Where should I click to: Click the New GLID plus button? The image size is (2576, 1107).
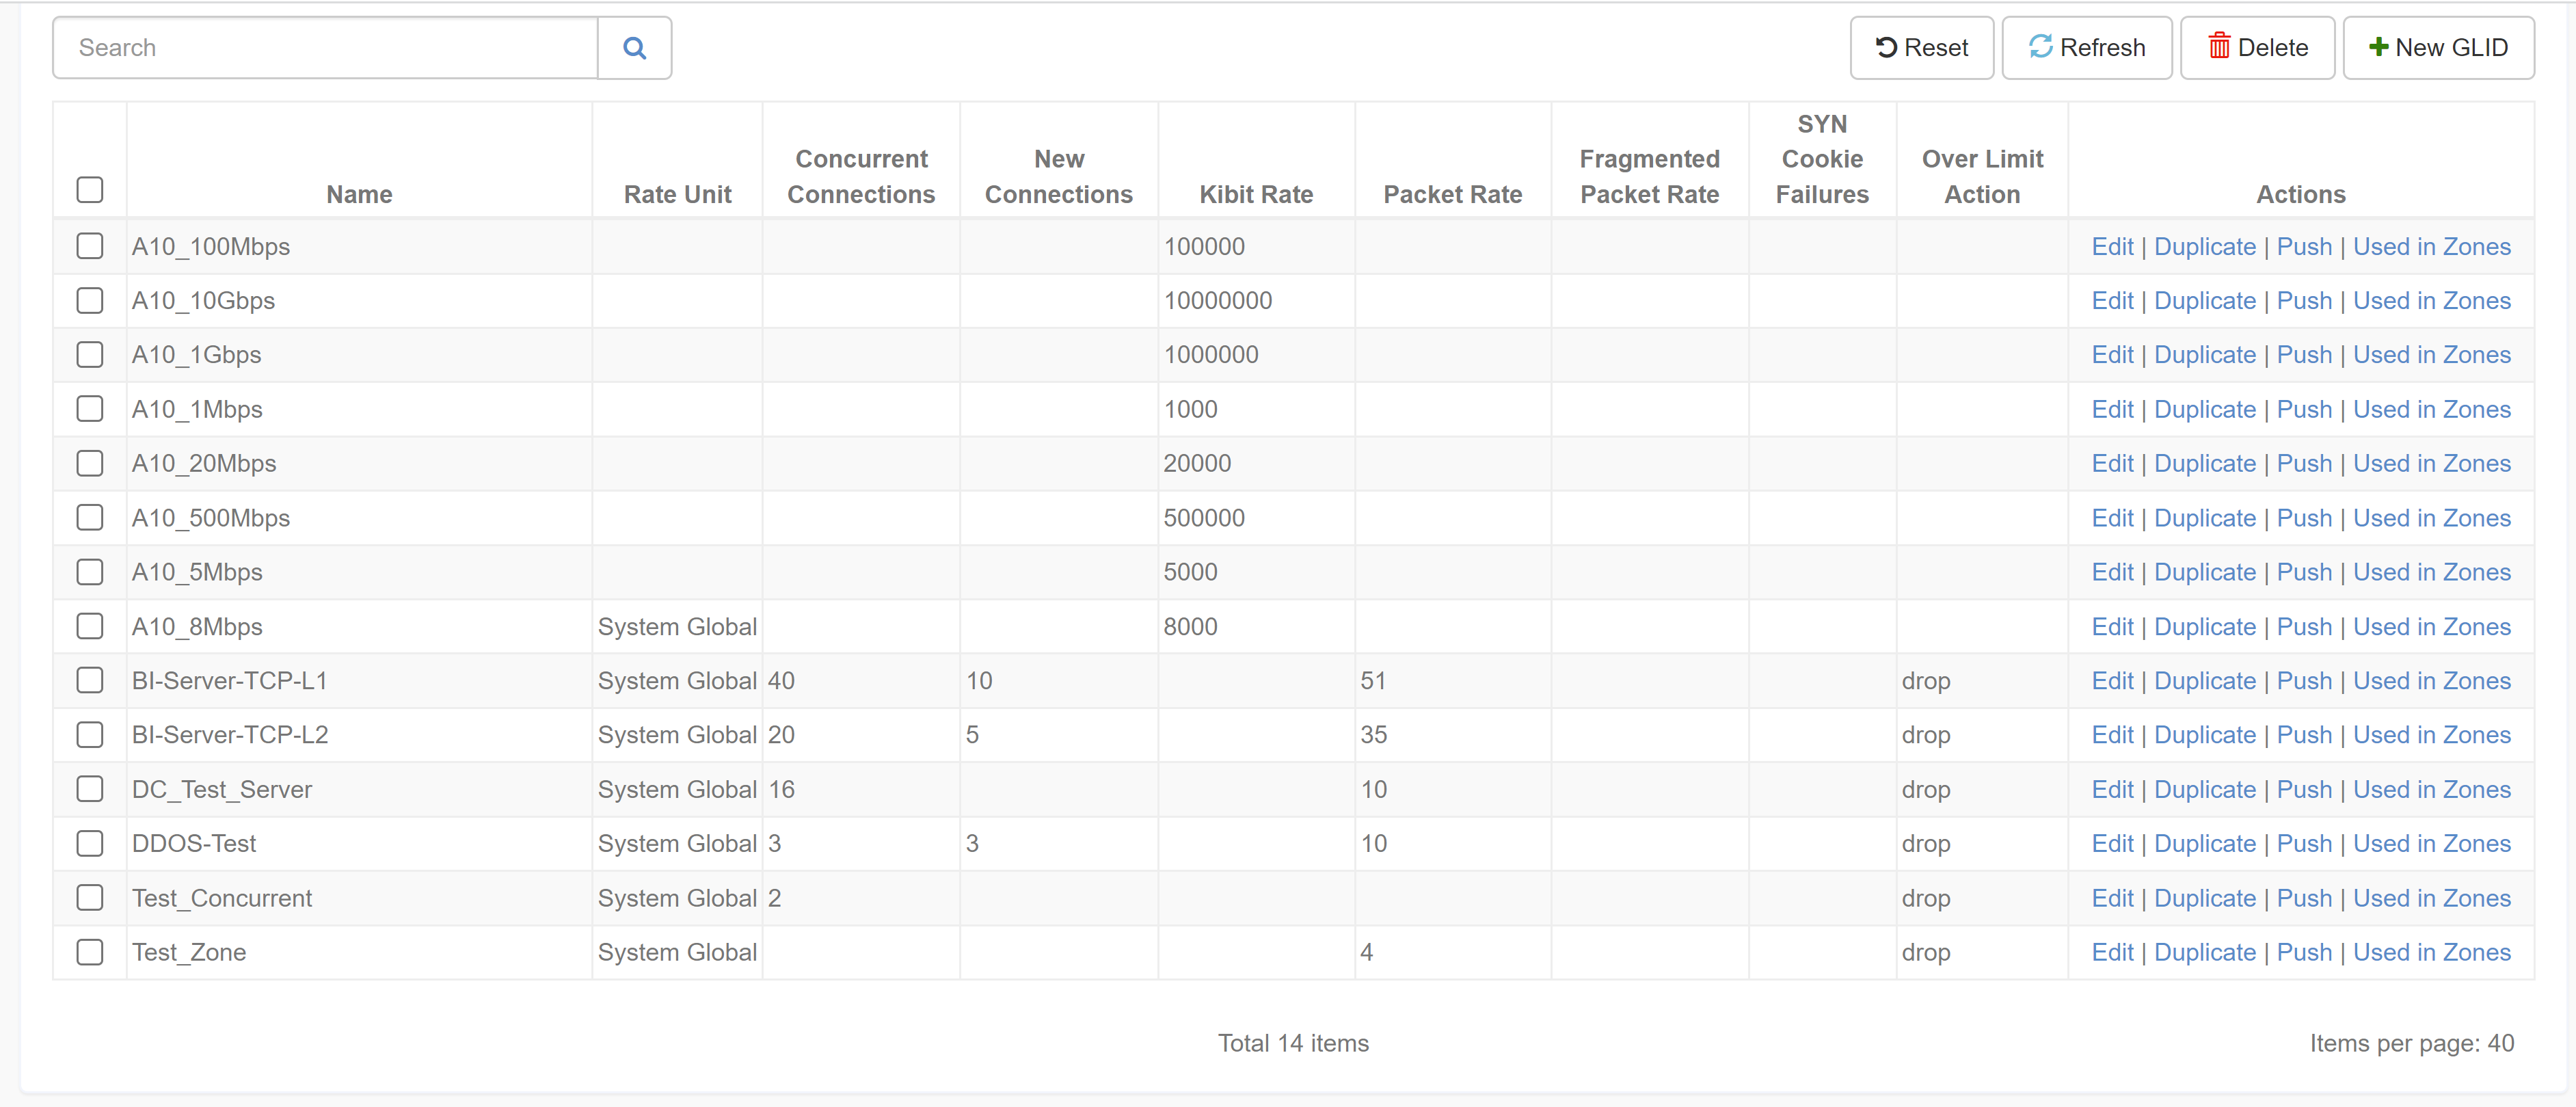click(x=2438, y=48)
